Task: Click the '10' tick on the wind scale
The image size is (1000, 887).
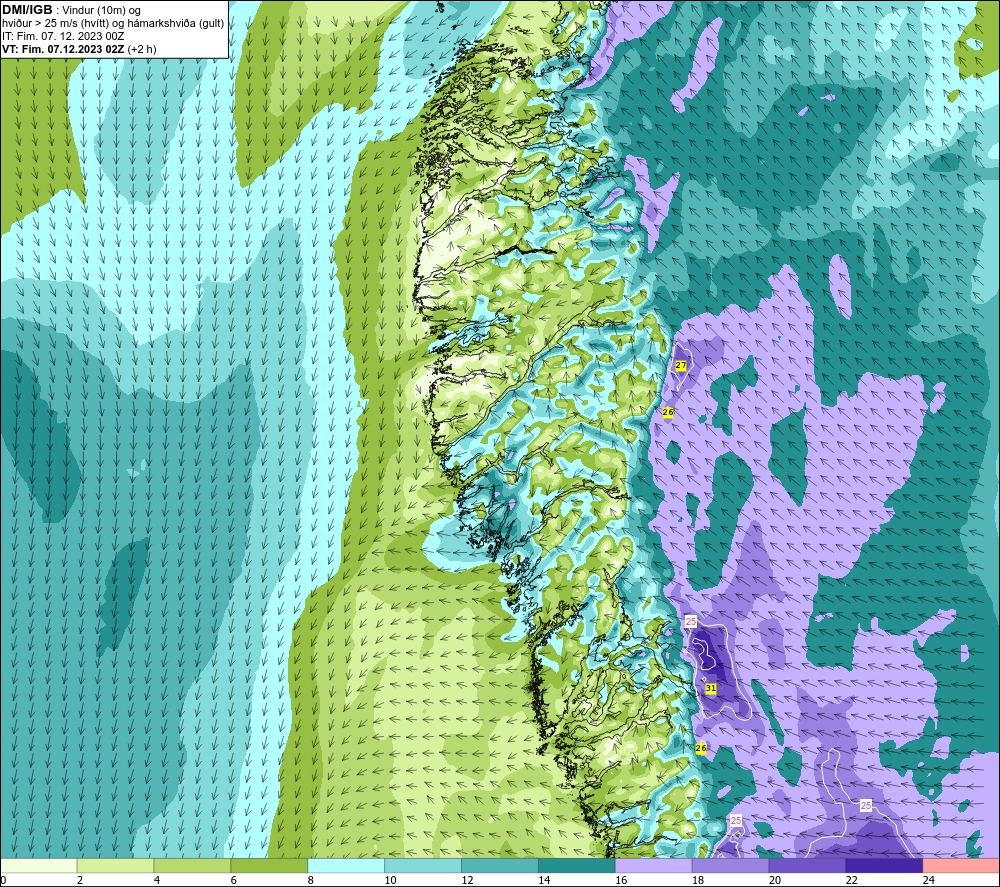Action: pyautogui.click(x=390, y=880)
